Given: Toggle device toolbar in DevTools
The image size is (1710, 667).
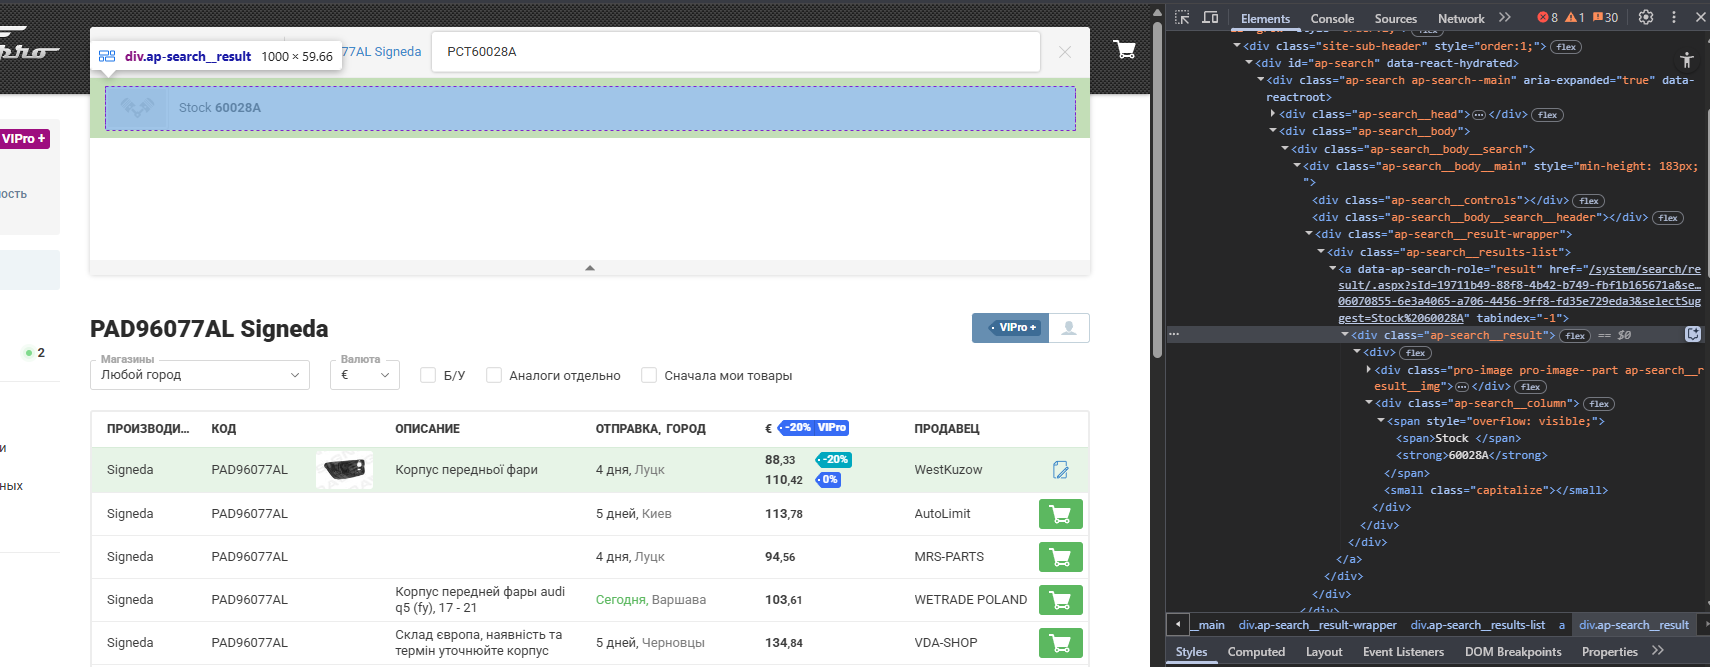Looking at the screenshot, I should pos(1210,17).
